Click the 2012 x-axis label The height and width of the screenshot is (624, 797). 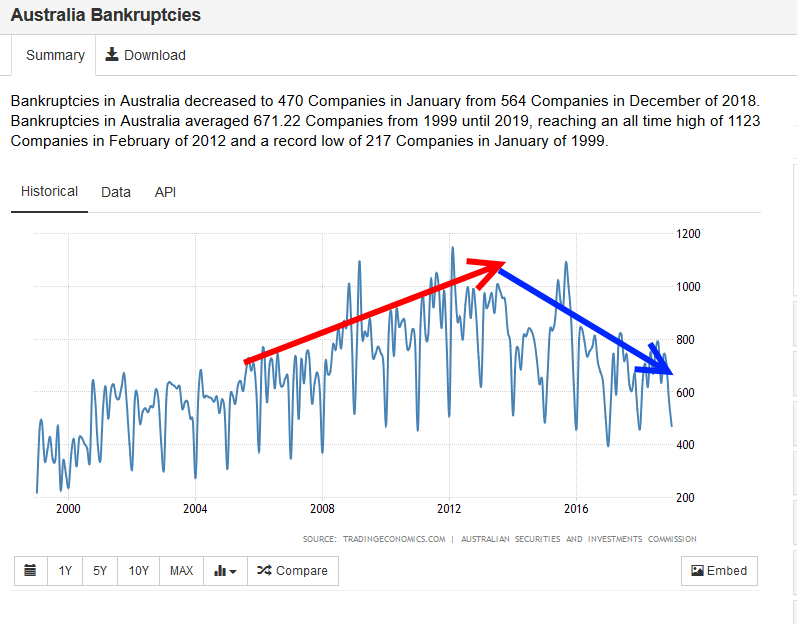[449, 509]
